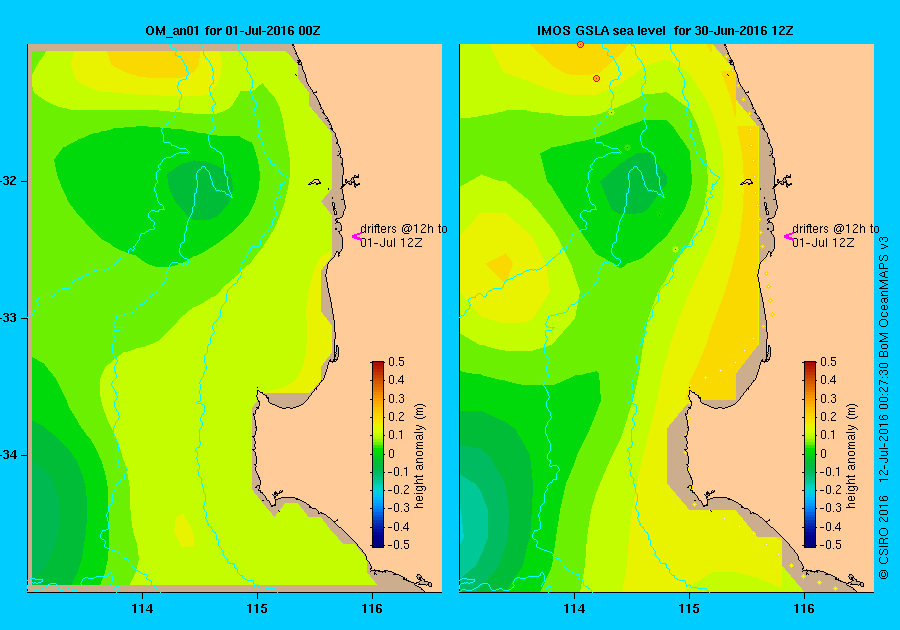Click 'drifters @12h to' label on right map
The height and width of the screenshot is (630, 900).
click(836, 228)
